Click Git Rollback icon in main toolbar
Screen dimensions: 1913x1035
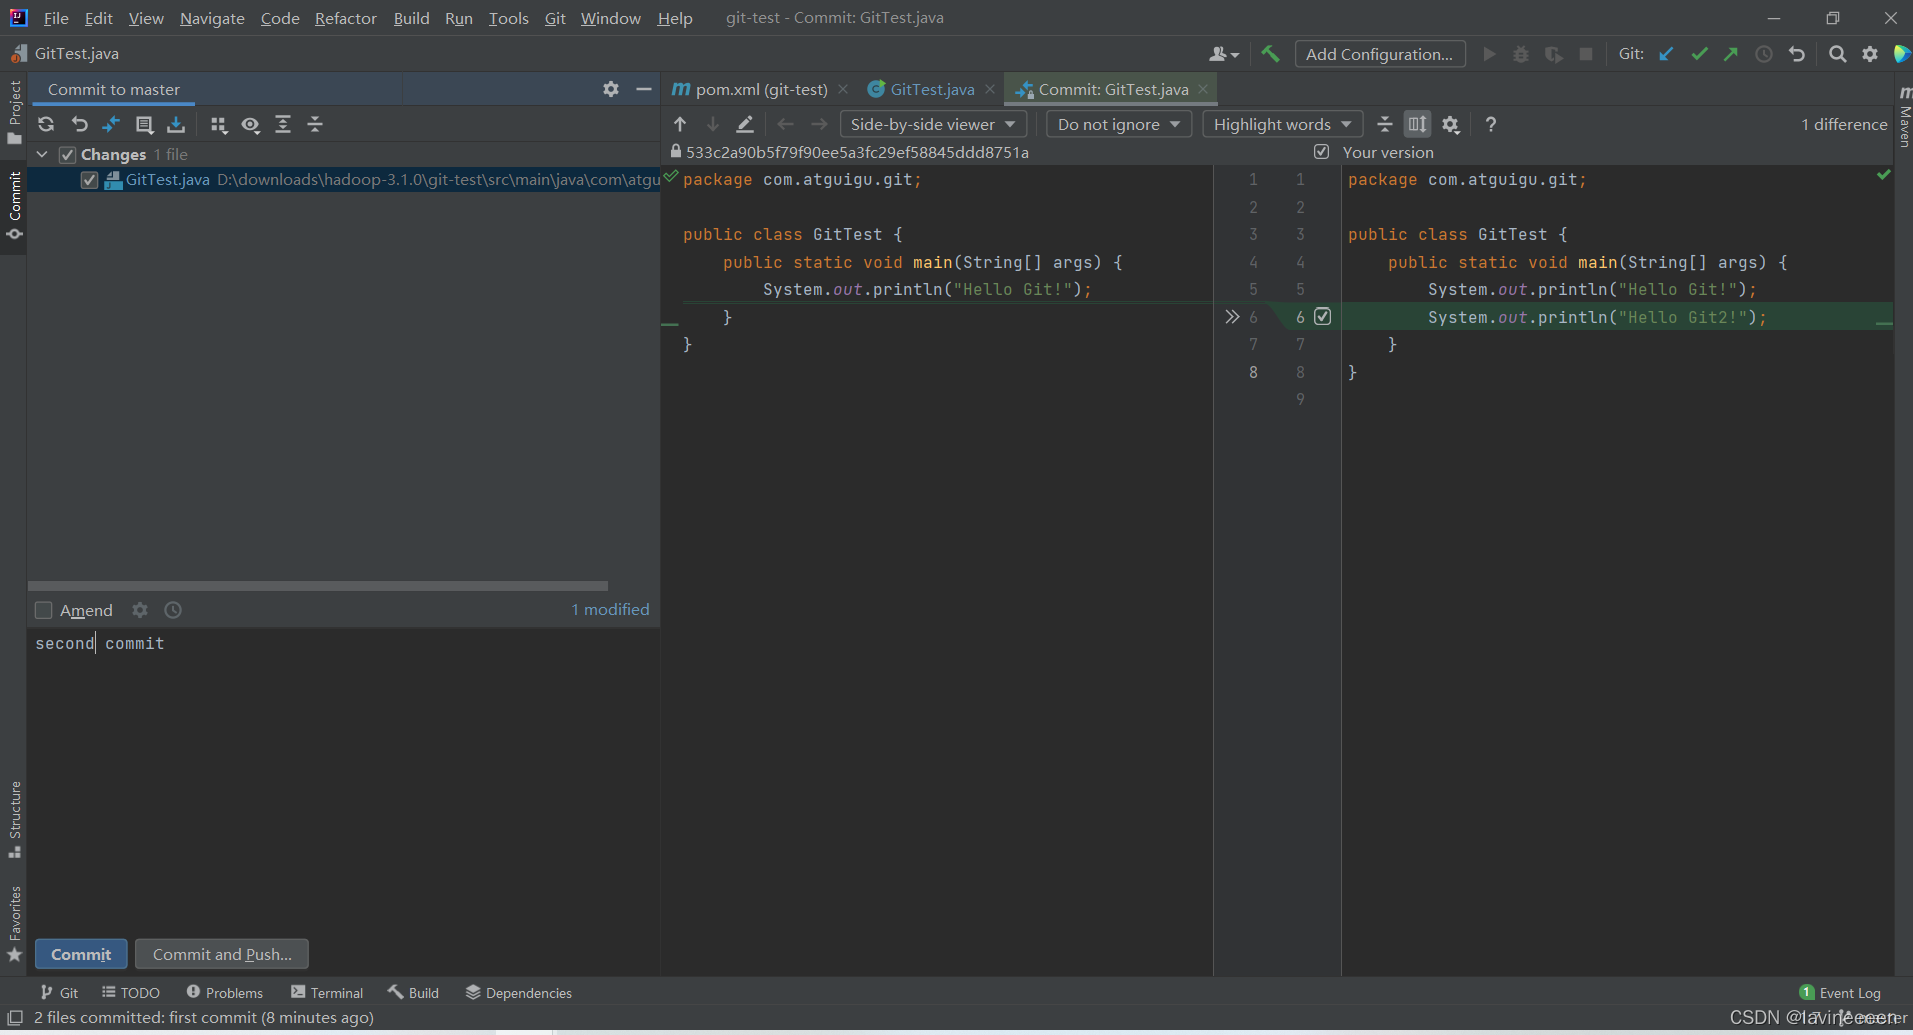click(x=1797, y=54)
